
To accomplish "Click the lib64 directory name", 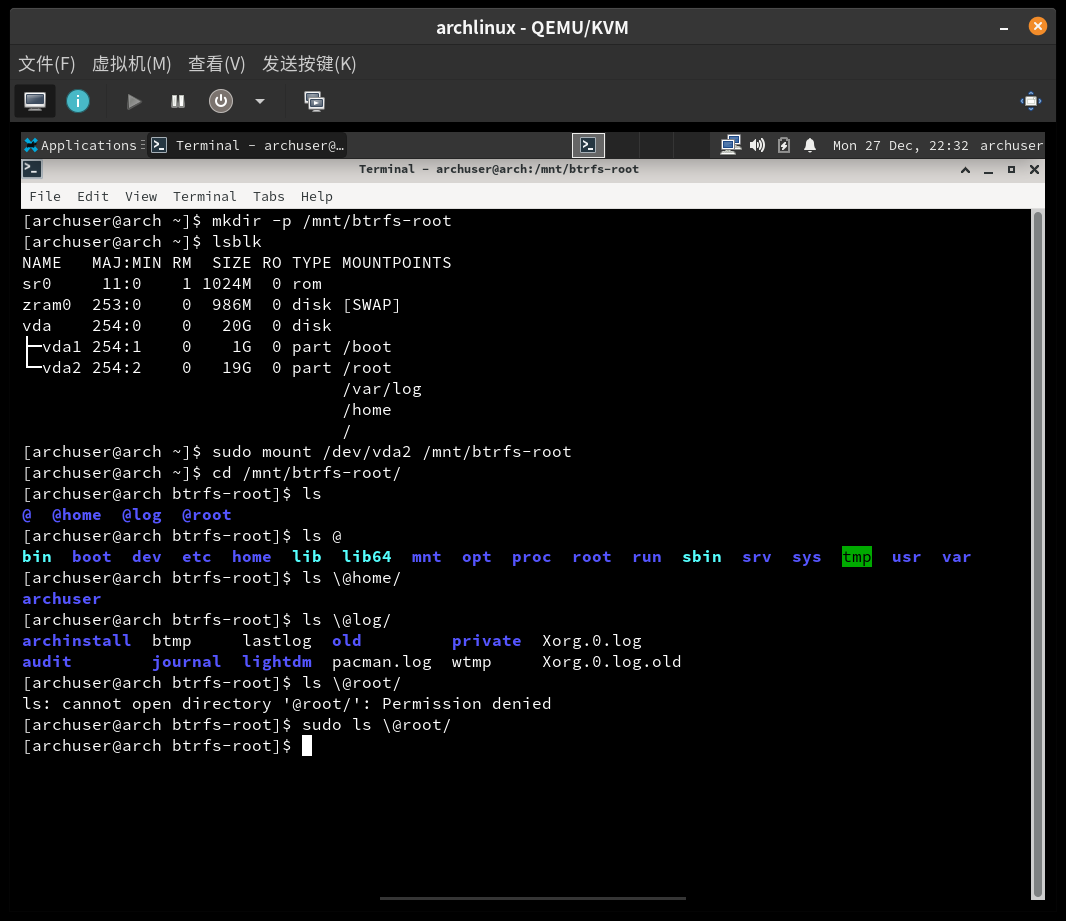I will pos(366,557).
